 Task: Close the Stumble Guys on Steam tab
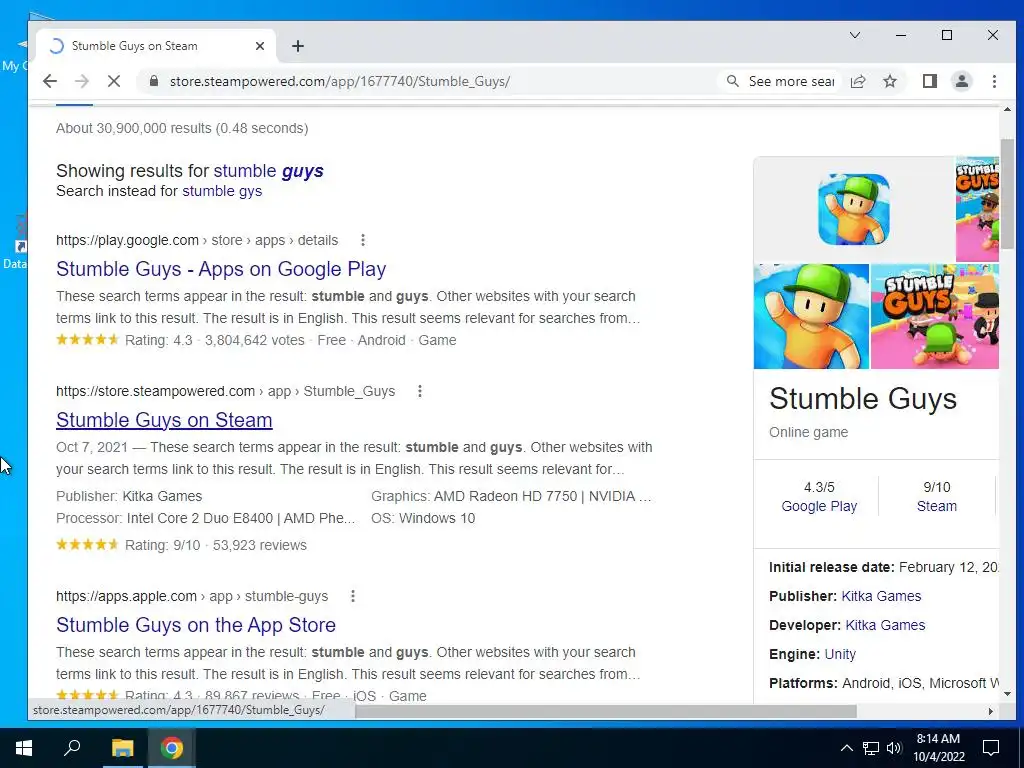[x=259, y=46]
